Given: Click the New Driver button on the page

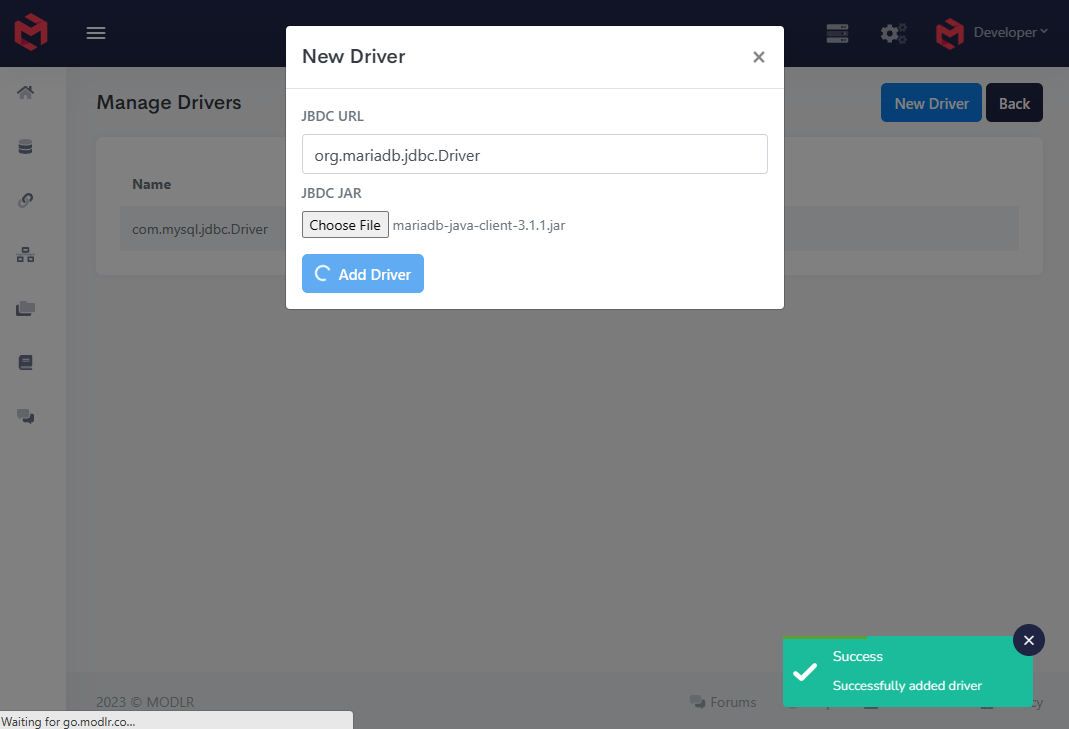Looking at the screenshot, I should 930,102.
